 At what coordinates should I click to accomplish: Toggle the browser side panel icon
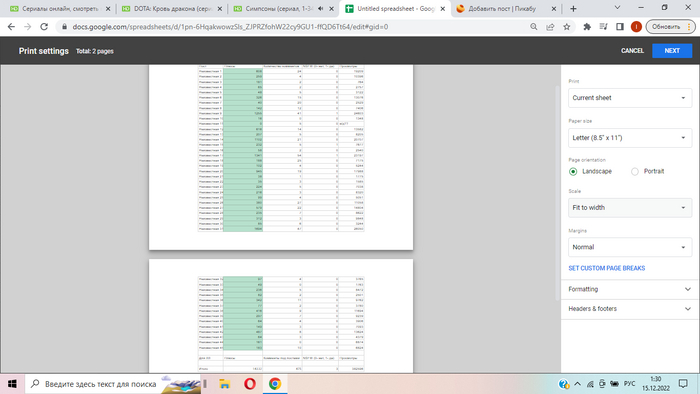(620, 27)
